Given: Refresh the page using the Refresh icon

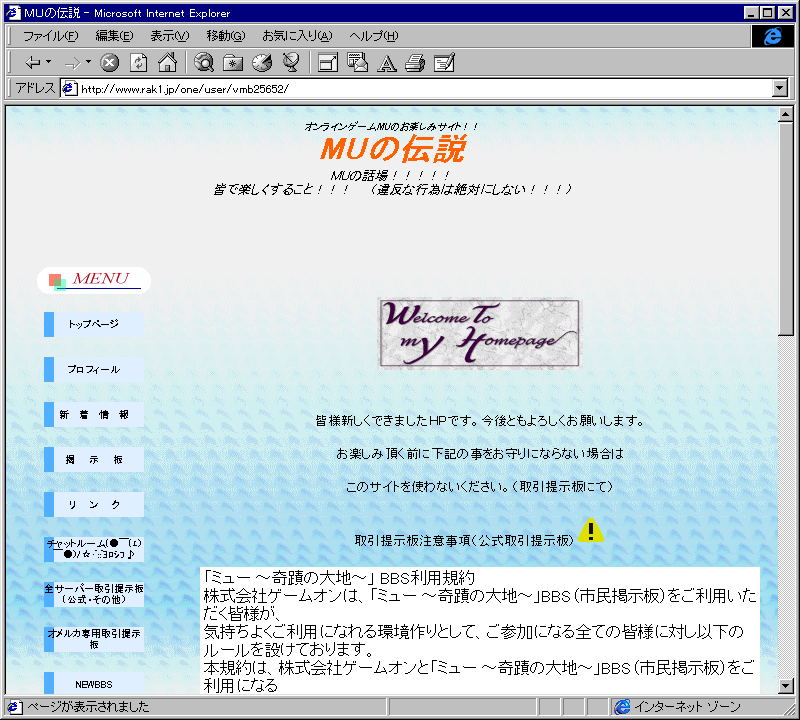Looking at the screenshot, I should click(138, 63).
